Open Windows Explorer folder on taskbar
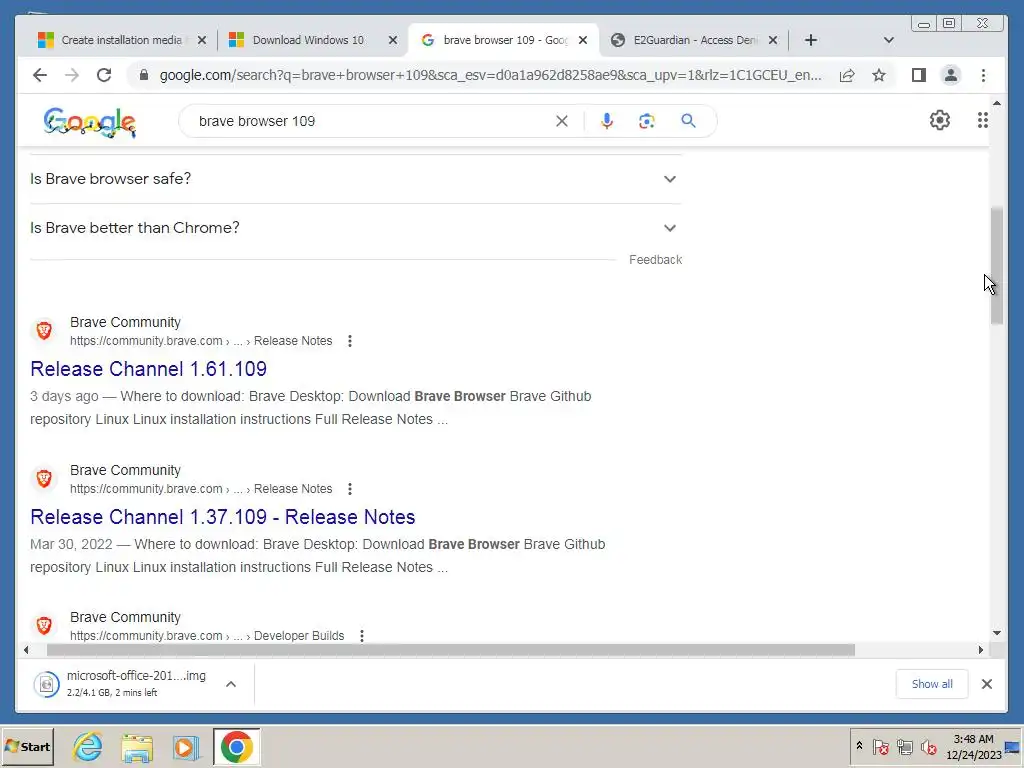1024x768 pixels. click(x=137, y=746)
